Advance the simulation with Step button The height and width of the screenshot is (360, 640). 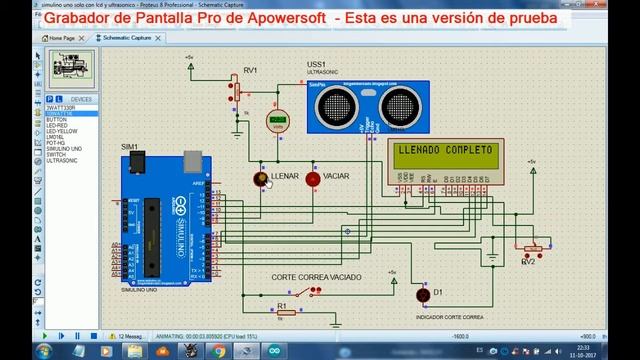[x=61, y=336]
